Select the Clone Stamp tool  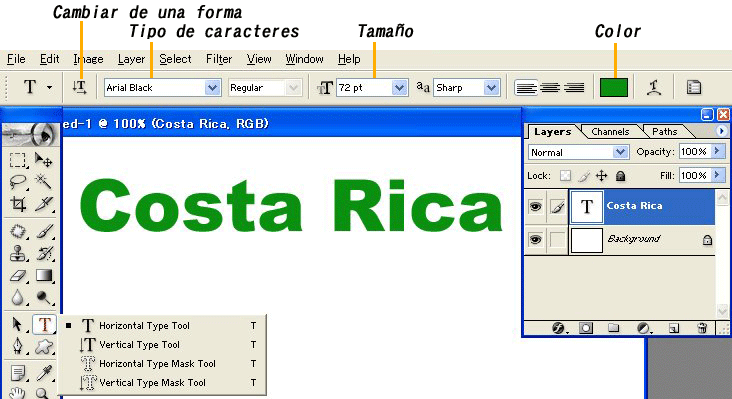pyautogui.click(x=18, y=253)
